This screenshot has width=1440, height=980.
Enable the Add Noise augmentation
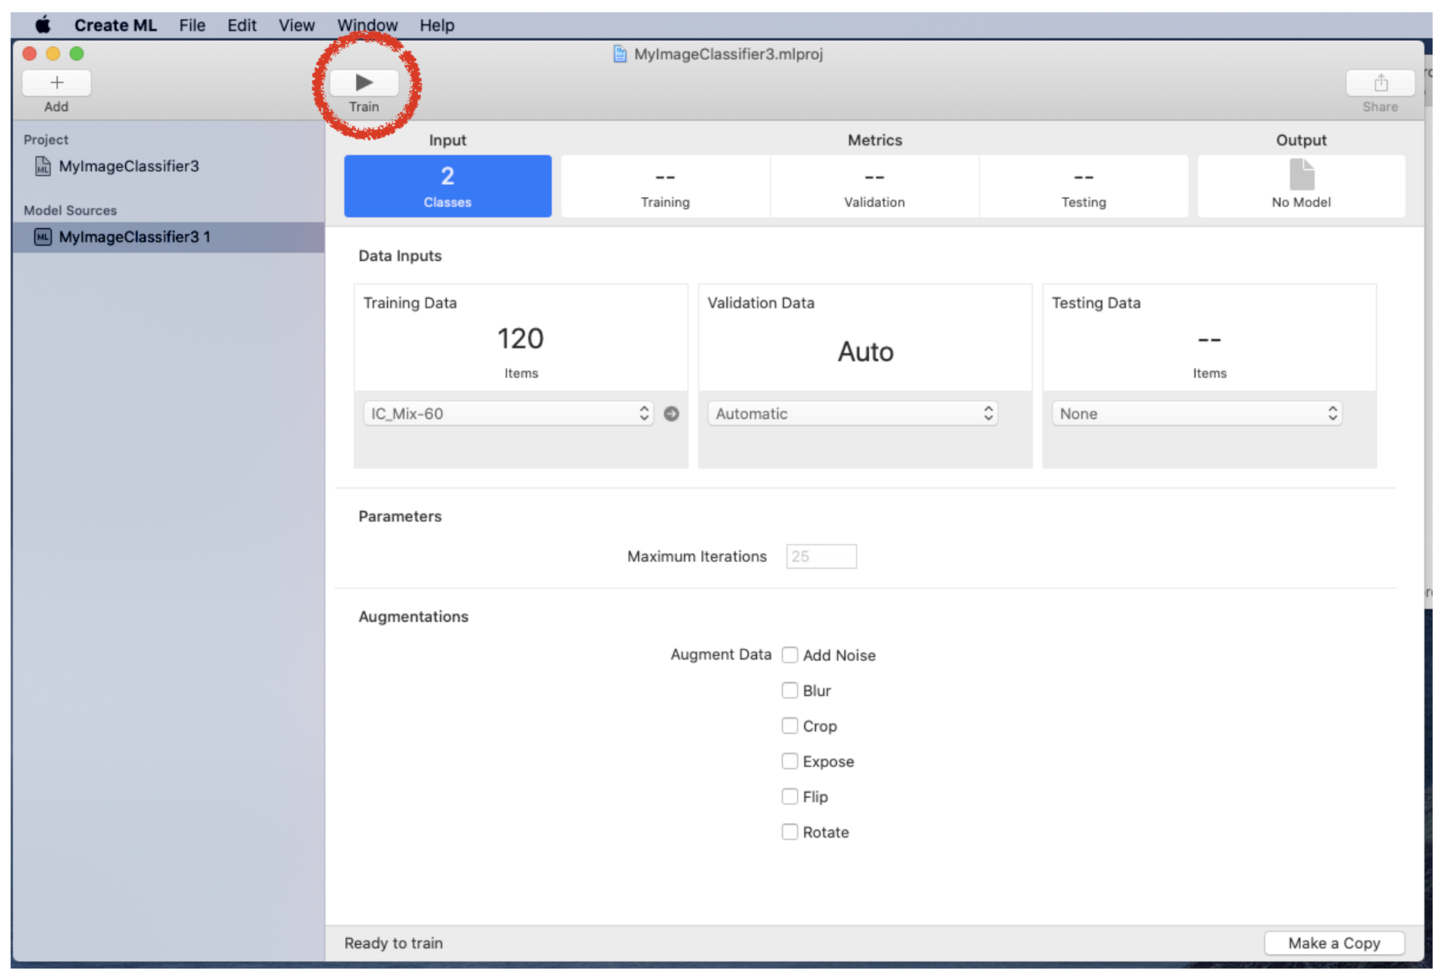(790, 655)
